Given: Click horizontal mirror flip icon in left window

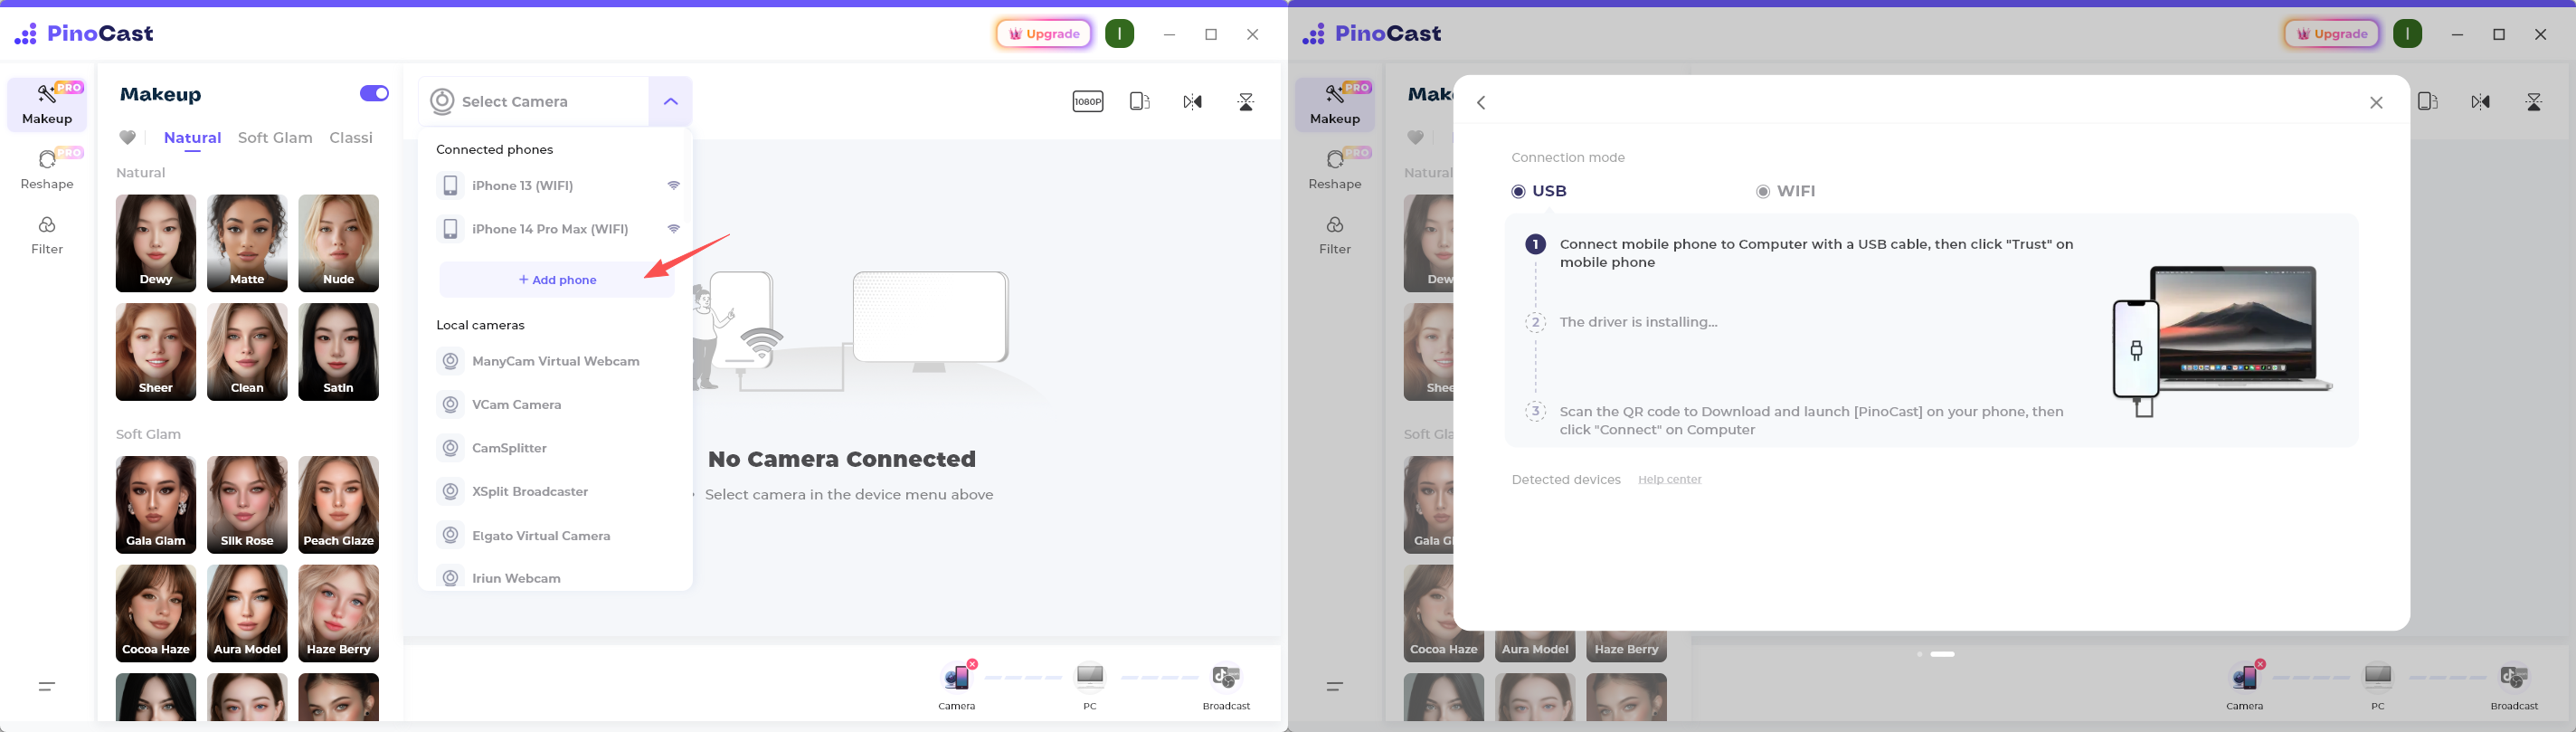Looking at the screenshot, I should click(1193, 101).
